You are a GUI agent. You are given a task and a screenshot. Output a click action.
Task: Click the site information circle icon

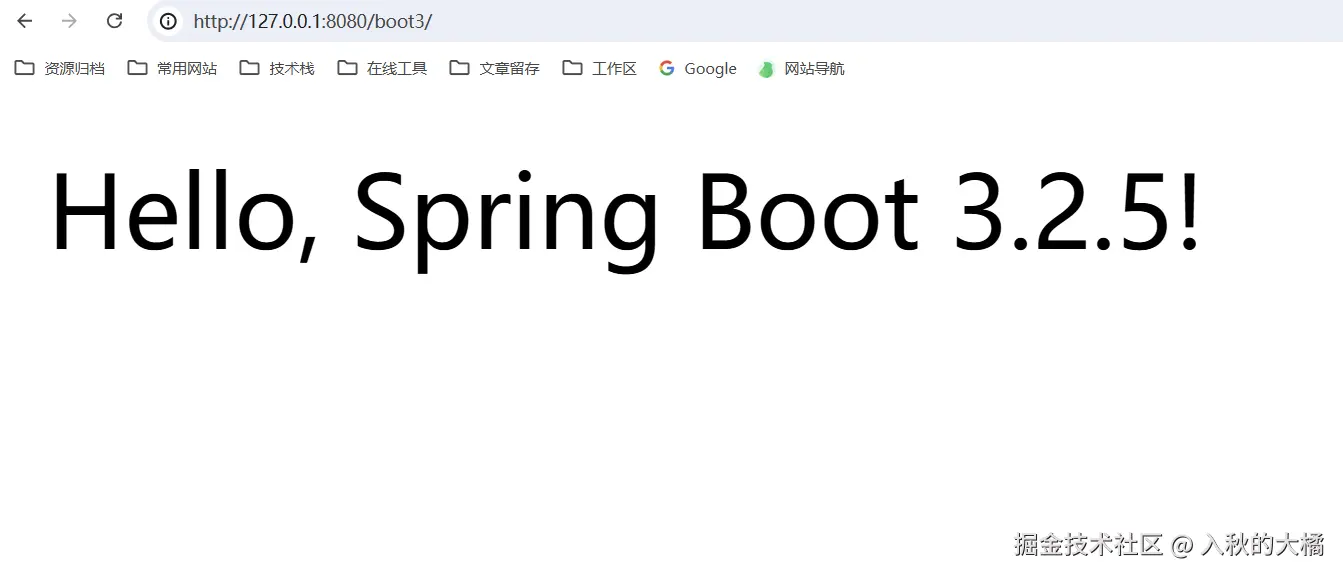tap(168, 21)
